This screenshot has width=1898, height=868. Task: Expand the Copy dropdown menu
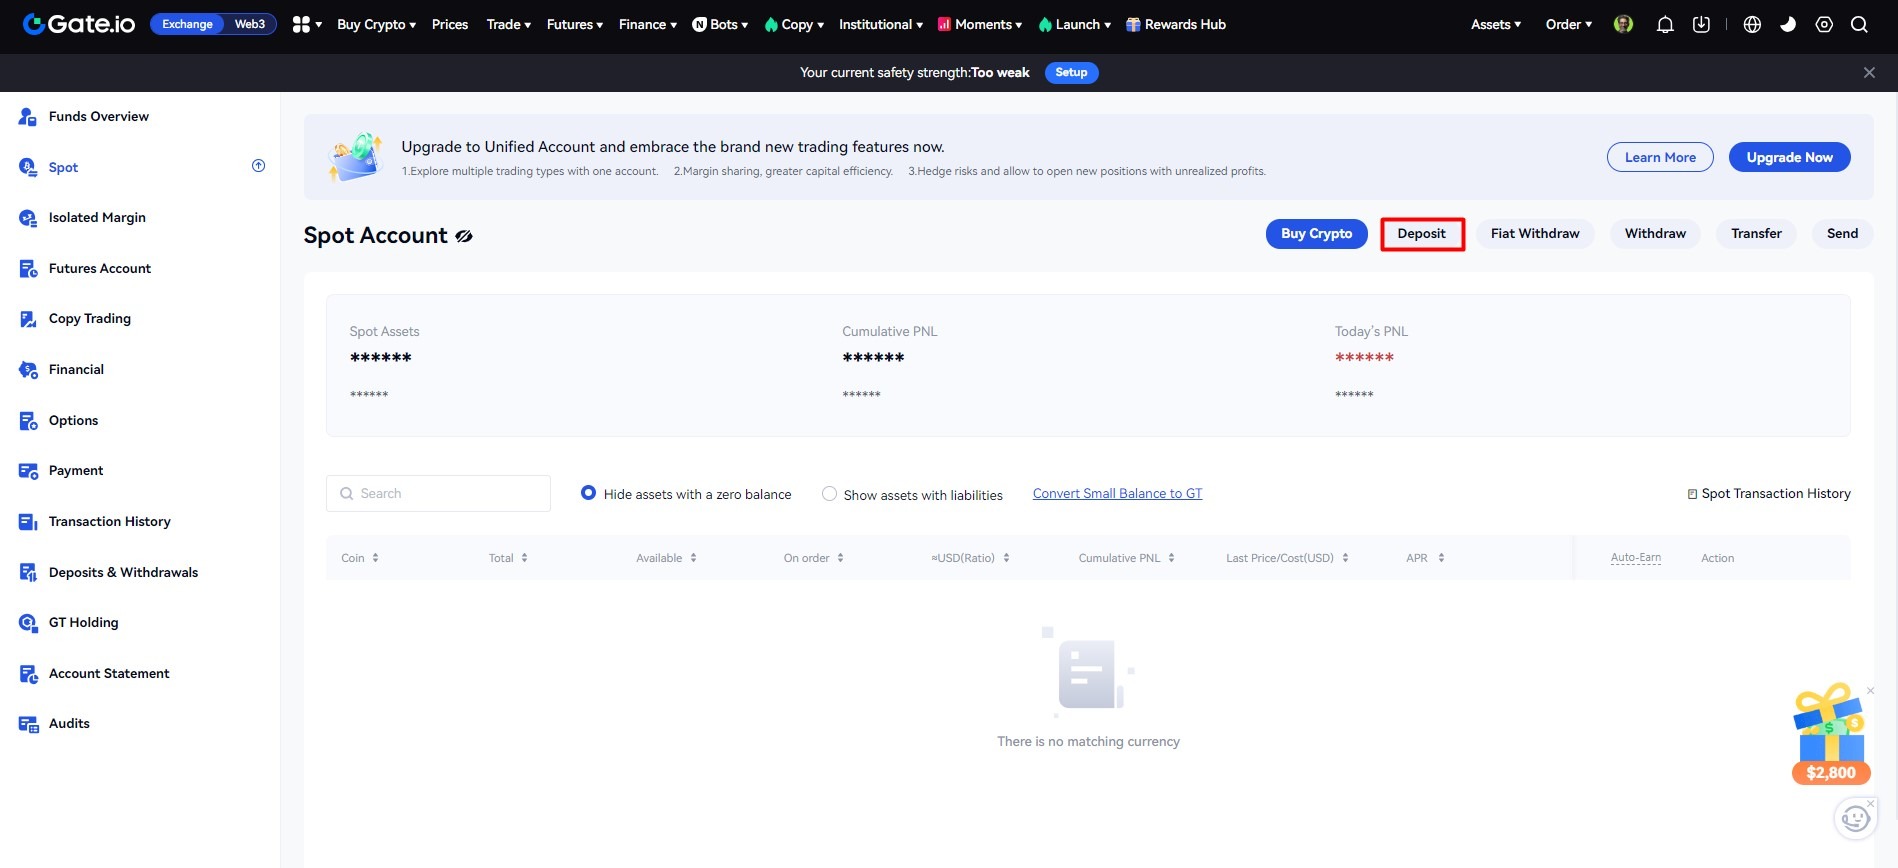(x=794, y=24)
